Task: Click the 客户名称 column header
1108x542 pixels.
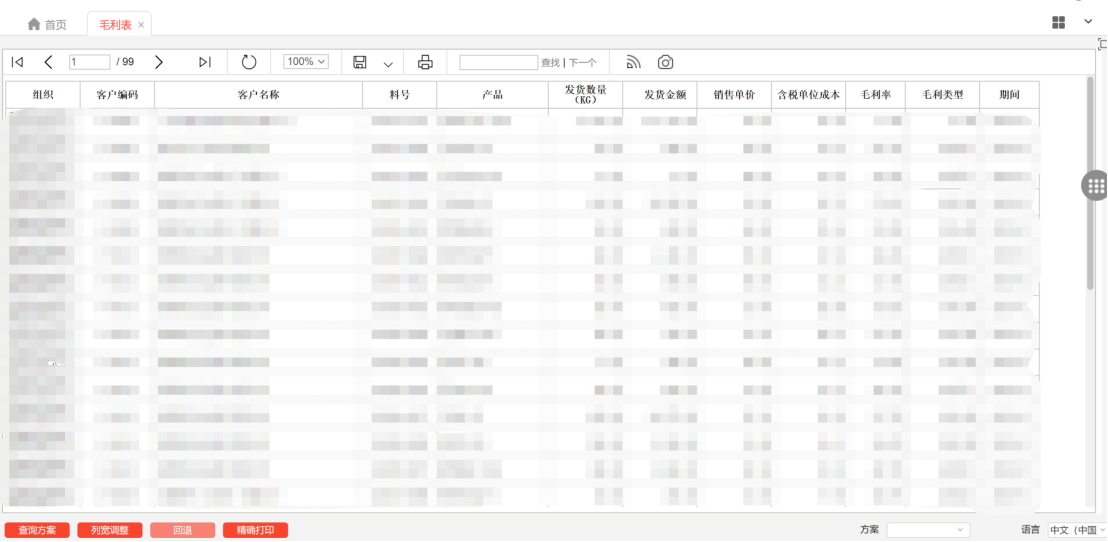Action: pos(259,95)
